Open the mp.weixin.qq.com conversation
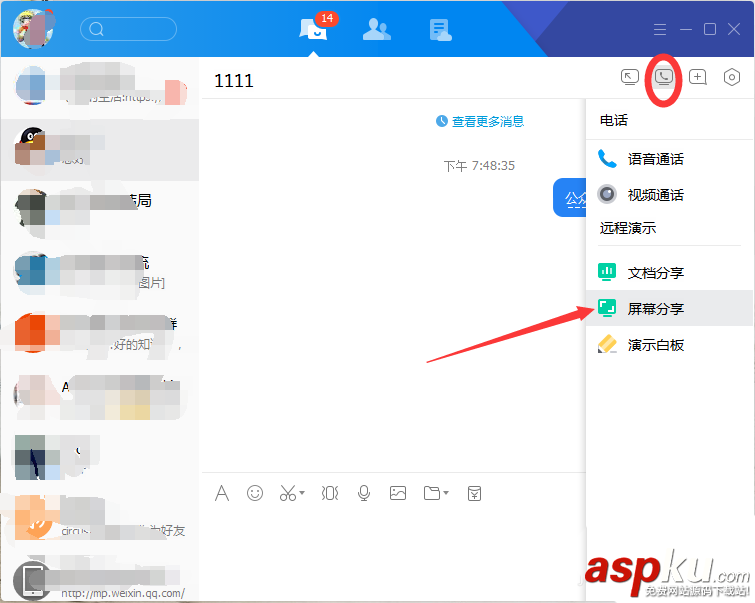 (x=100, y=579)
